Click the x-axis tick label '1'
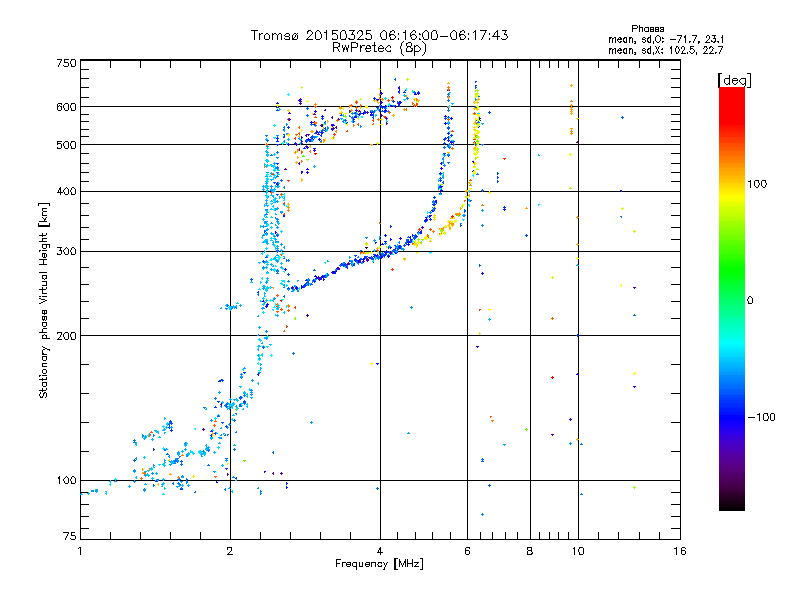The width and height of the screenshot is (800, 600). pos(80,551)
